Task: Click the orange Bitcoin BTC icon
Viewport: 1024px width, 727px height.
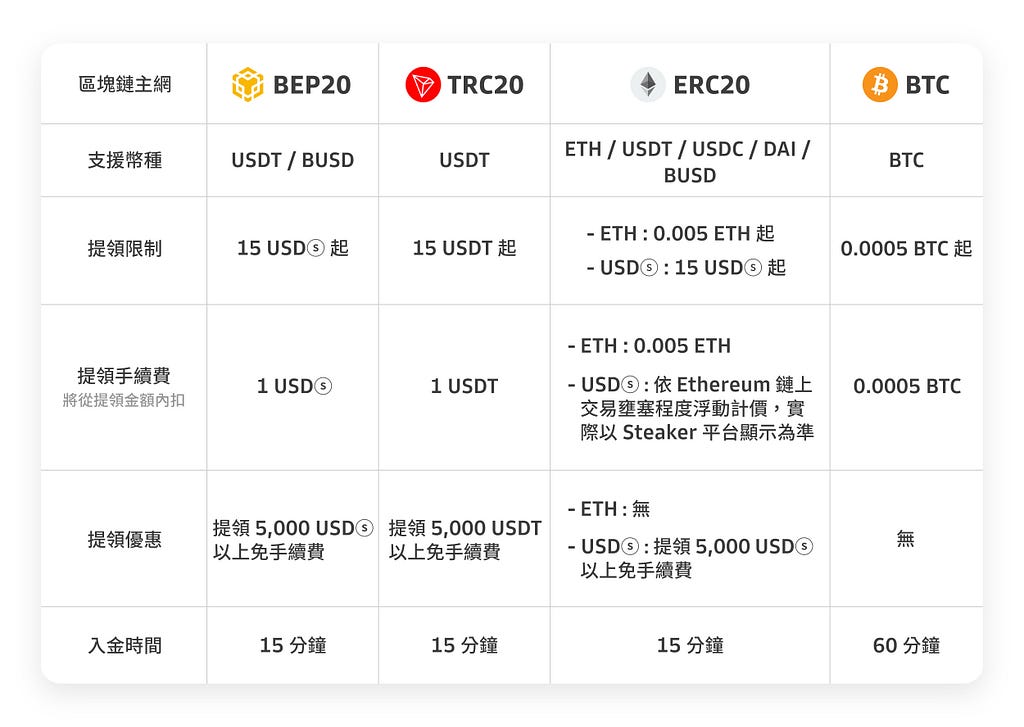Action: [880, 84]
